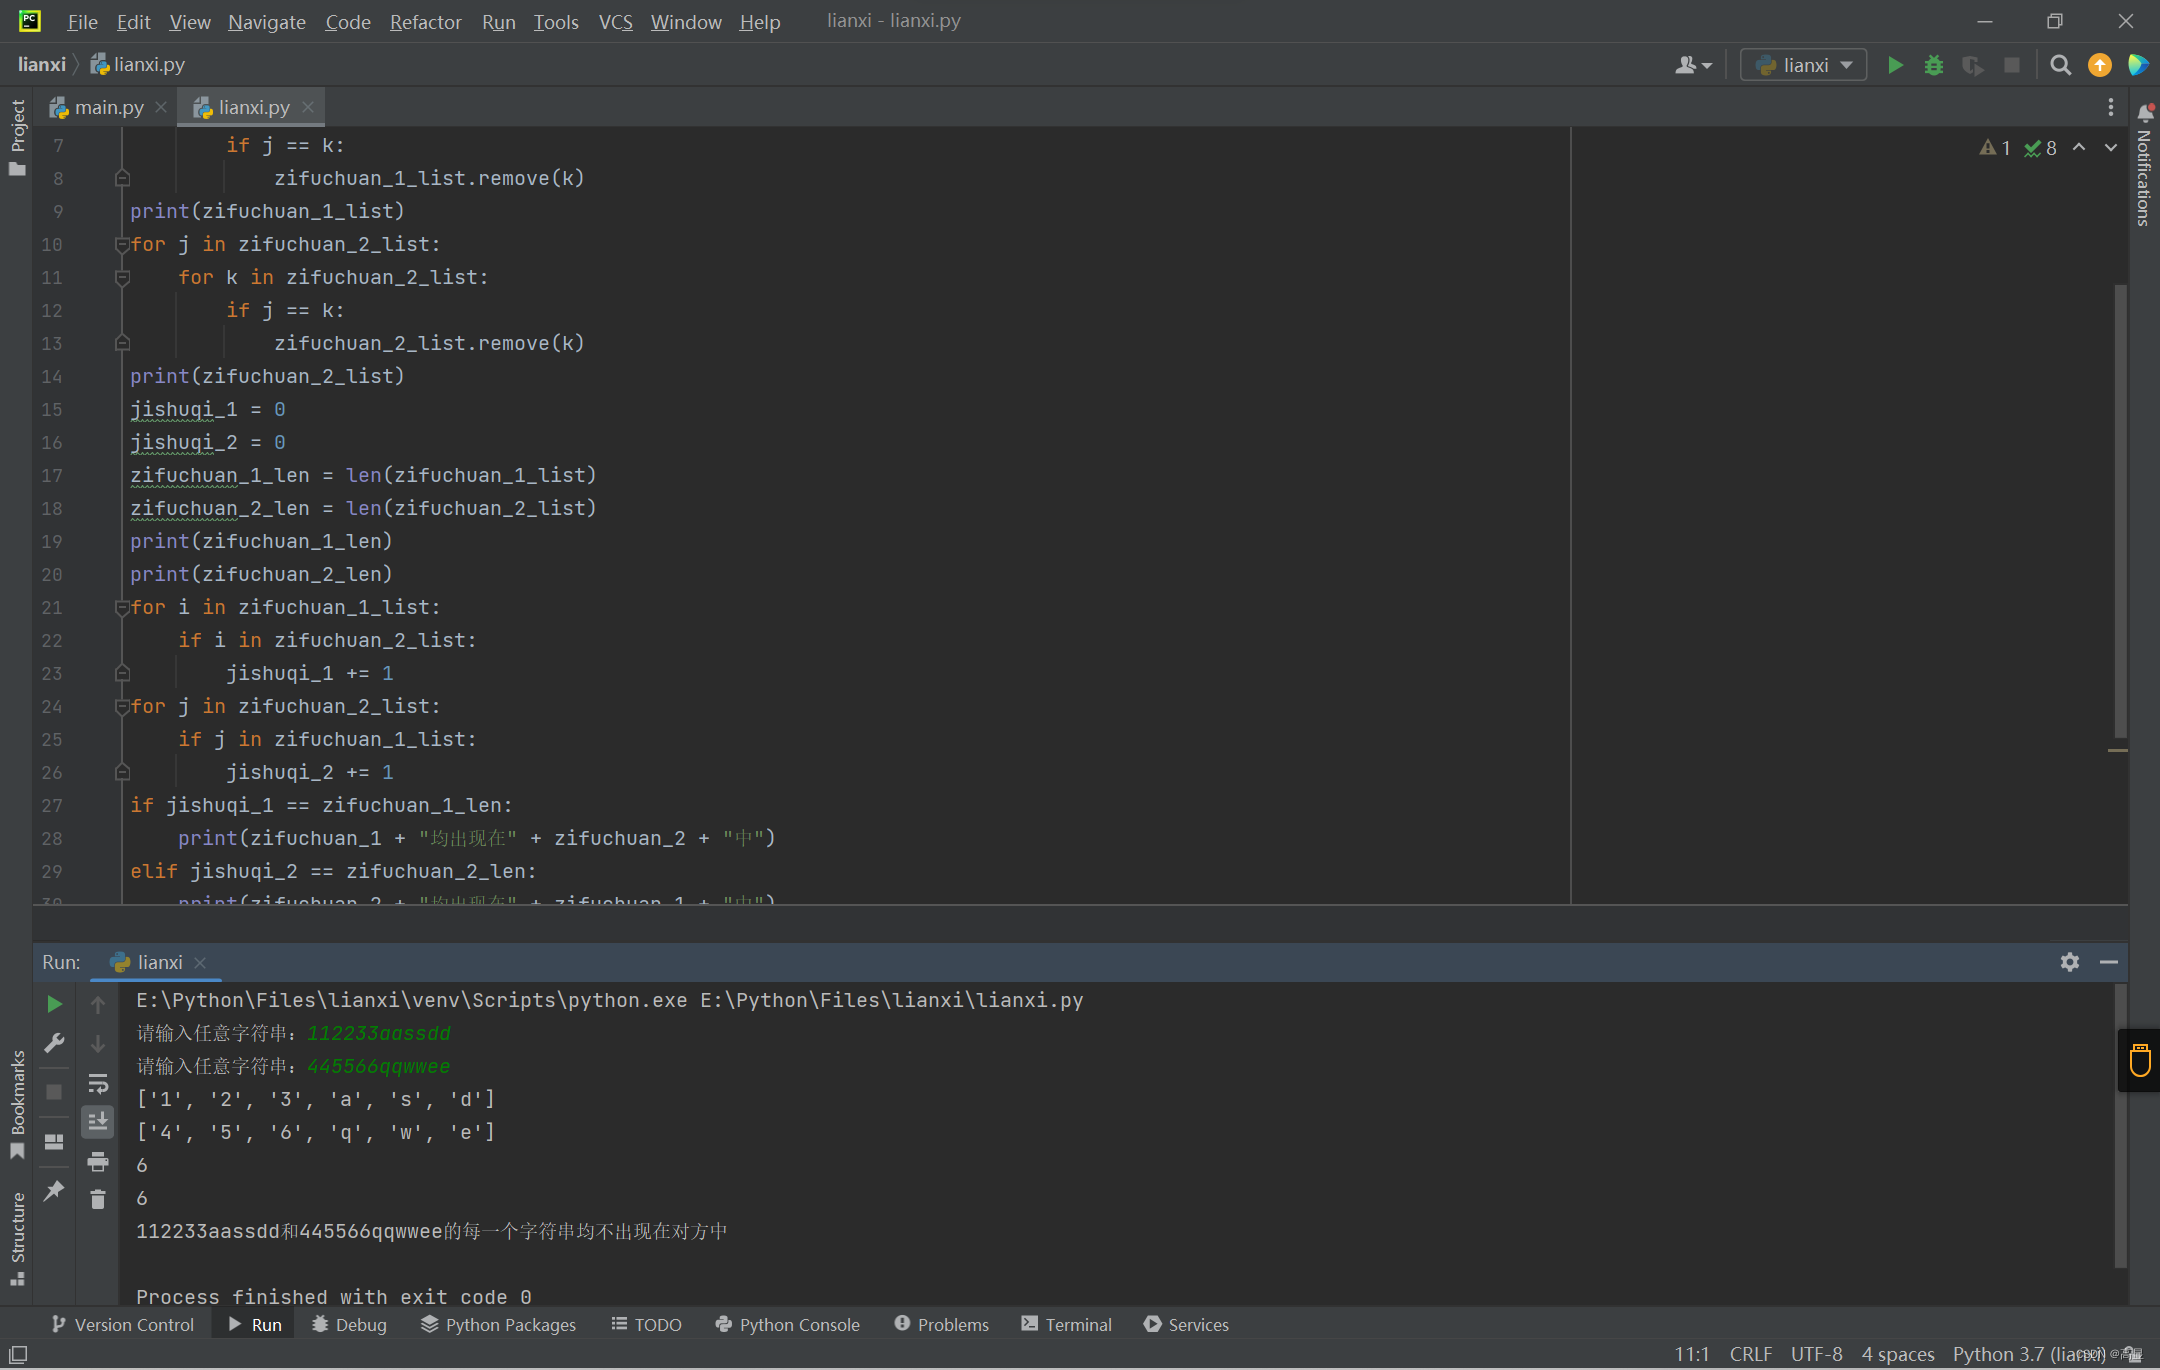Toggle soft-wrap in the console output
Screen dimensions: 2160x1370
click(x=98, y=1083)
